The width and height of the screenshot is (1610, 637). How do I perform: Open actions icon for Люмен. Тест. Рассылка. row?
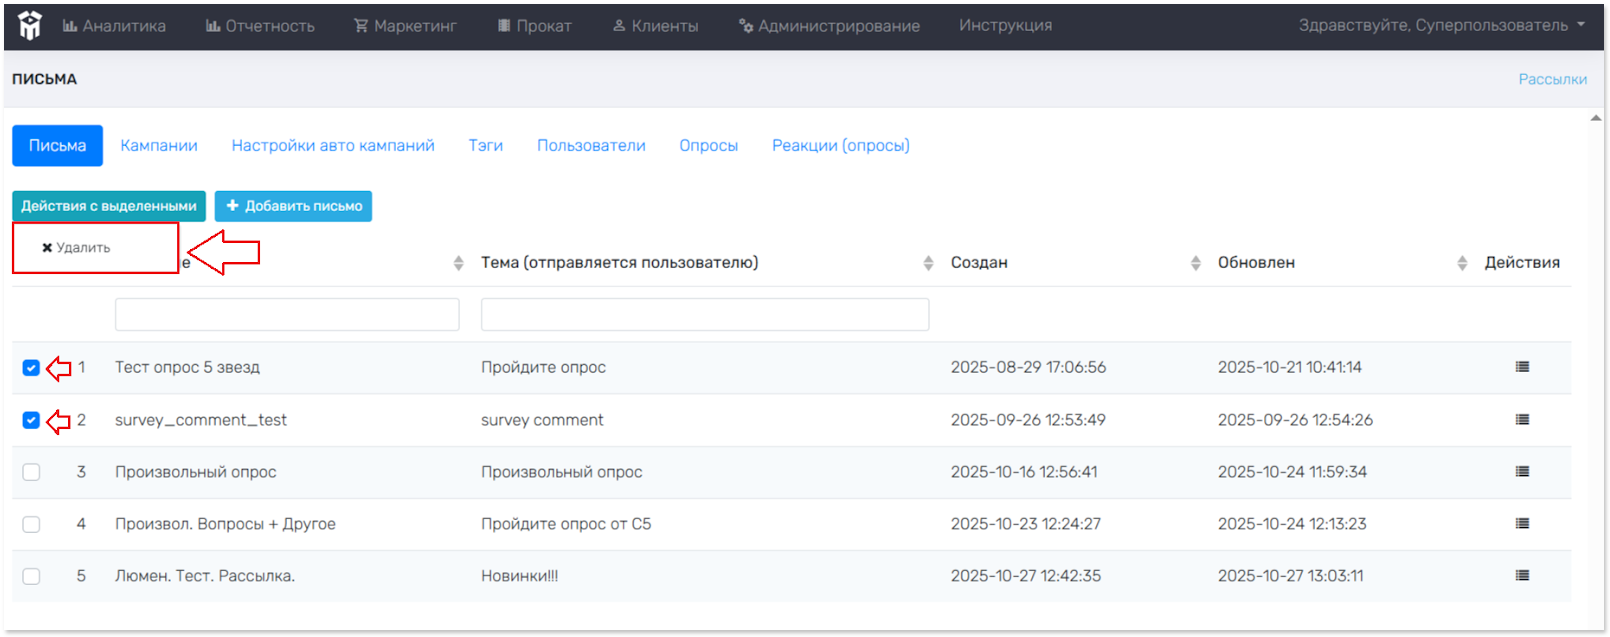pos(1521,576)
